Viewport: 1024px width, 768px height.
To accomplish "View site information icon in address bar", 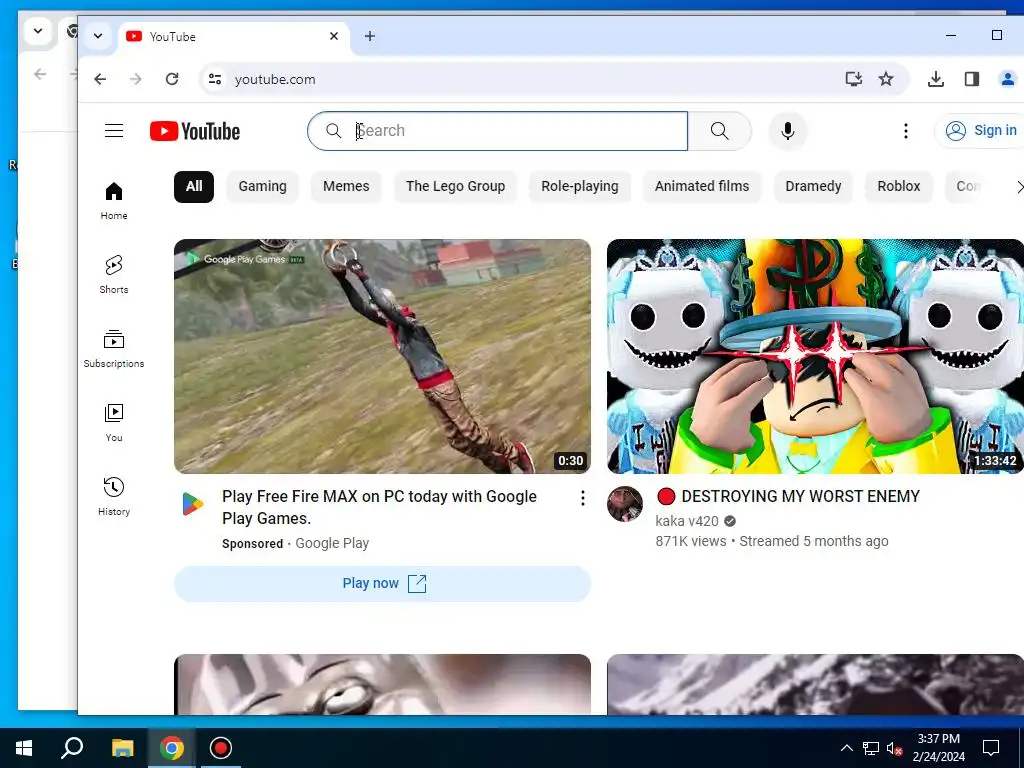I will coord(215,79).
